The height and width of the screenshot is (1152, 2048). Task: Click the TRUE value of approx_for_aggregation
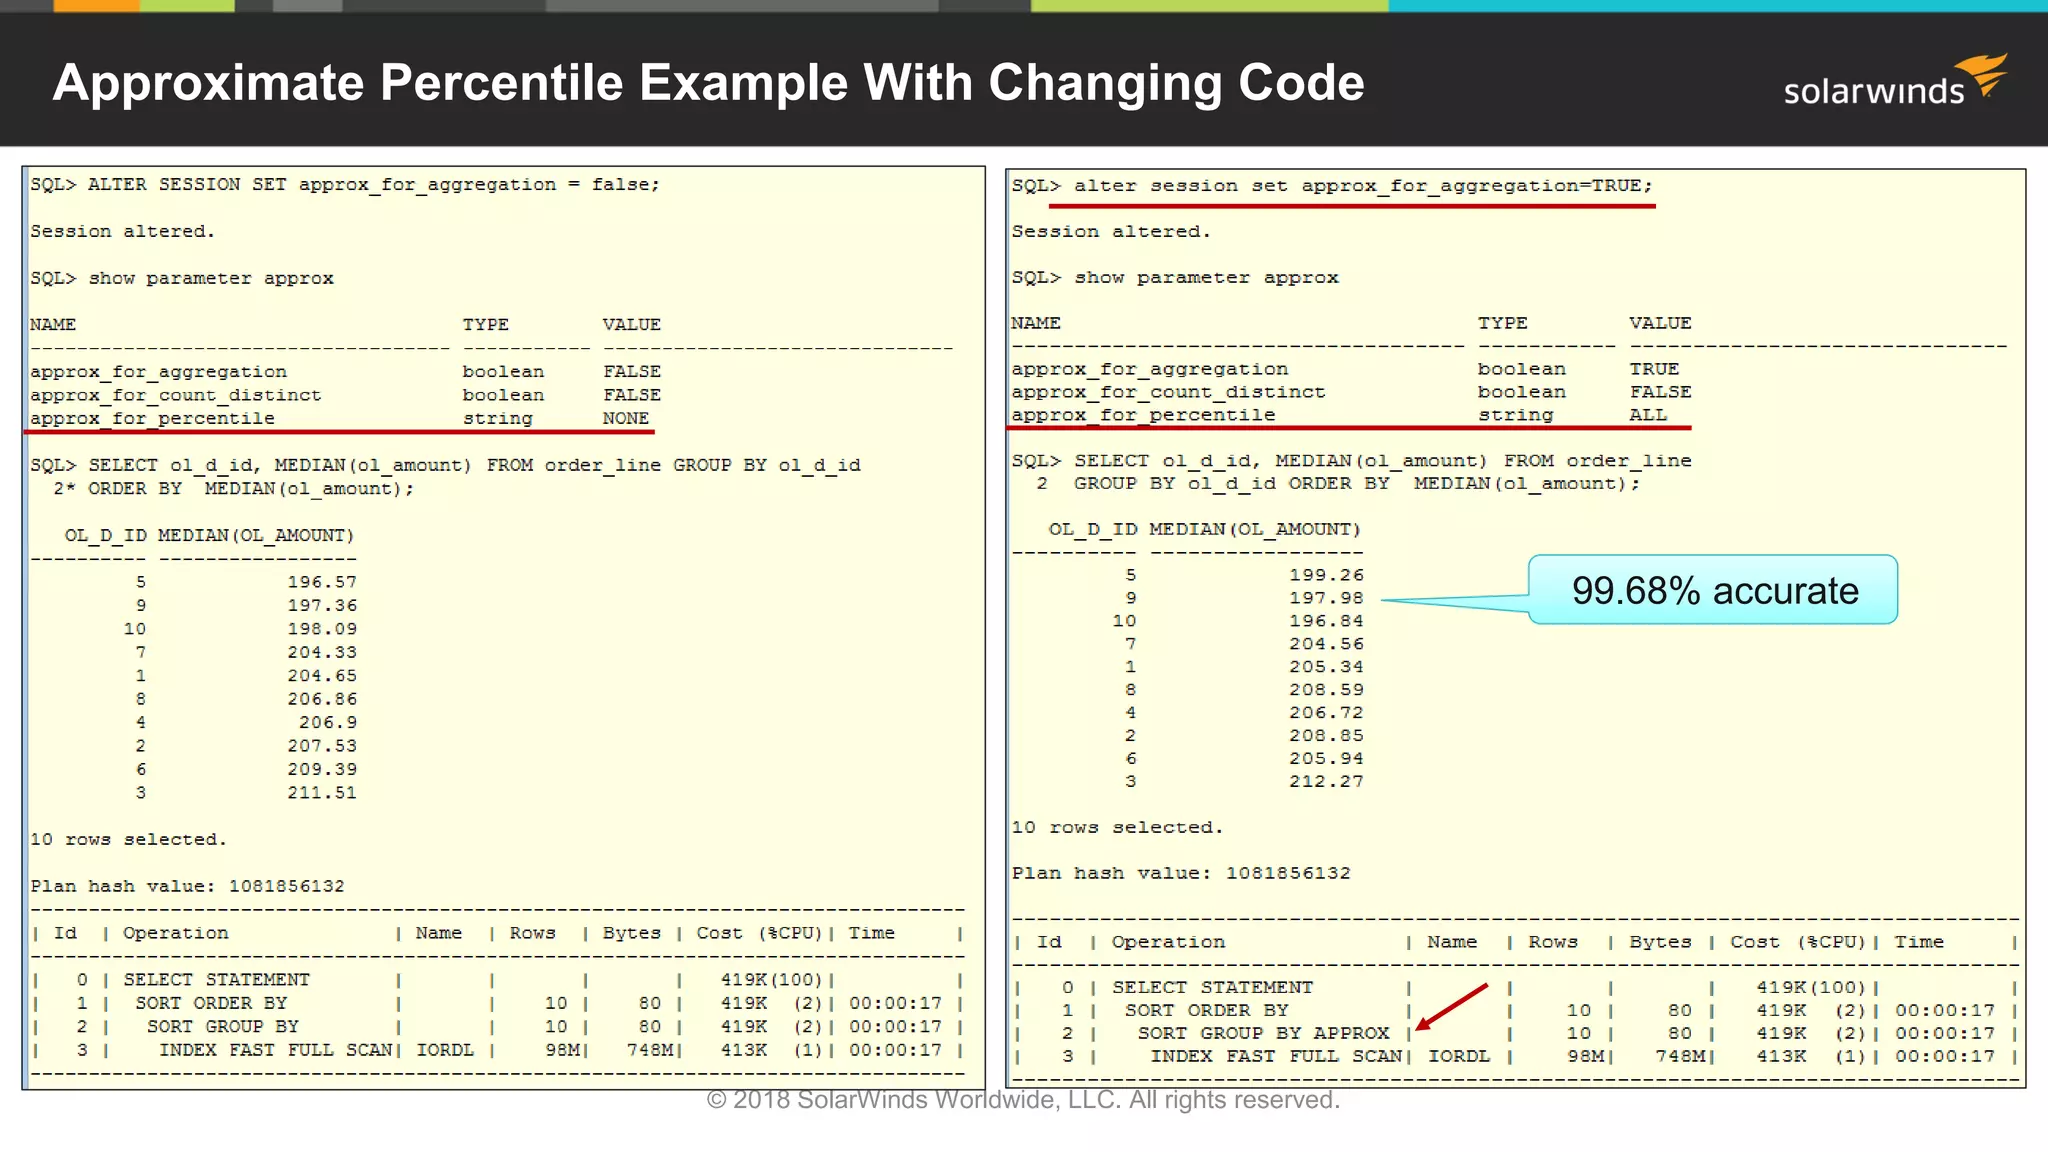coord(1654,369)
